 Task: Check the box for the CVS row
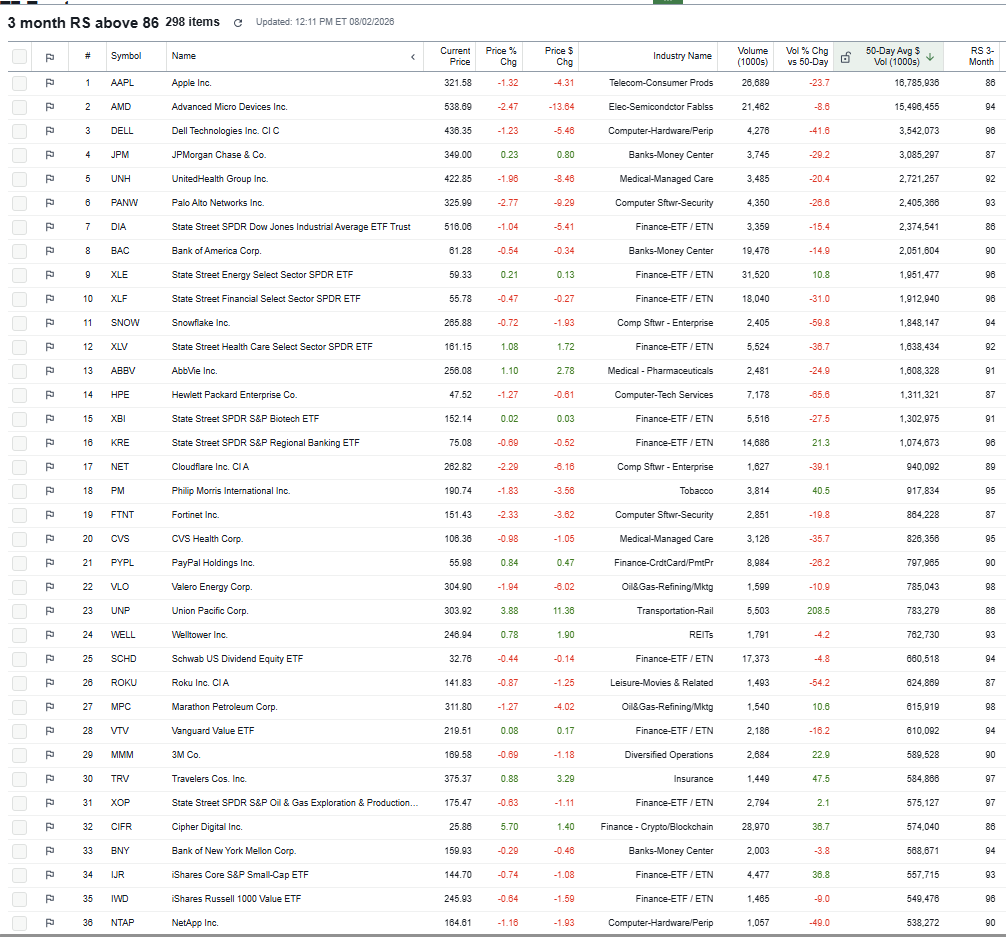click(19, 539)
